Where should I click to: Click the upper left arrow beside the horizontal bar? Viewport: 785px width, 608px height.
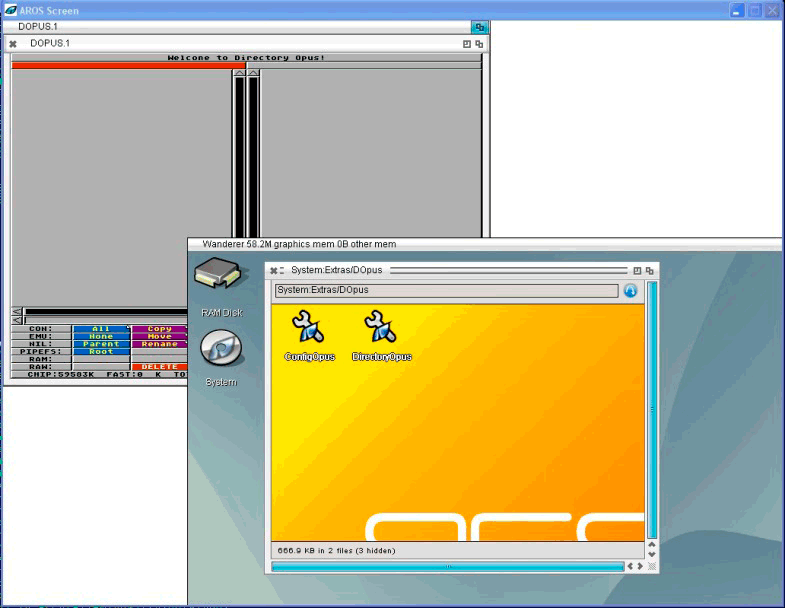tap(17, 312)
